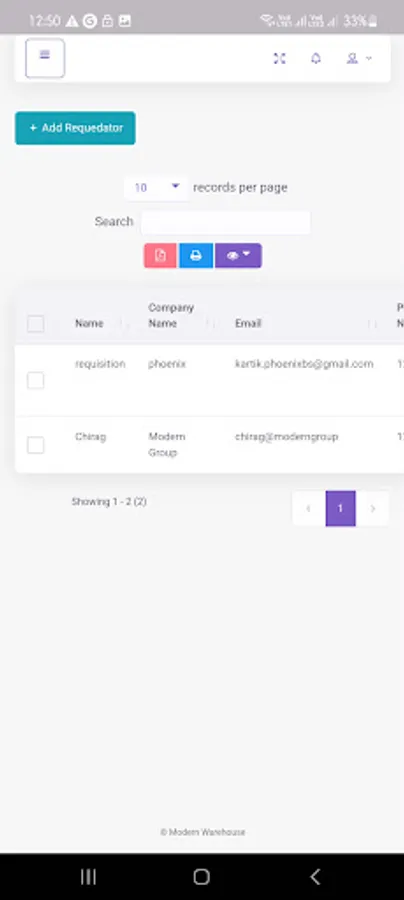Click Add Requedator button

pos(75,128)
